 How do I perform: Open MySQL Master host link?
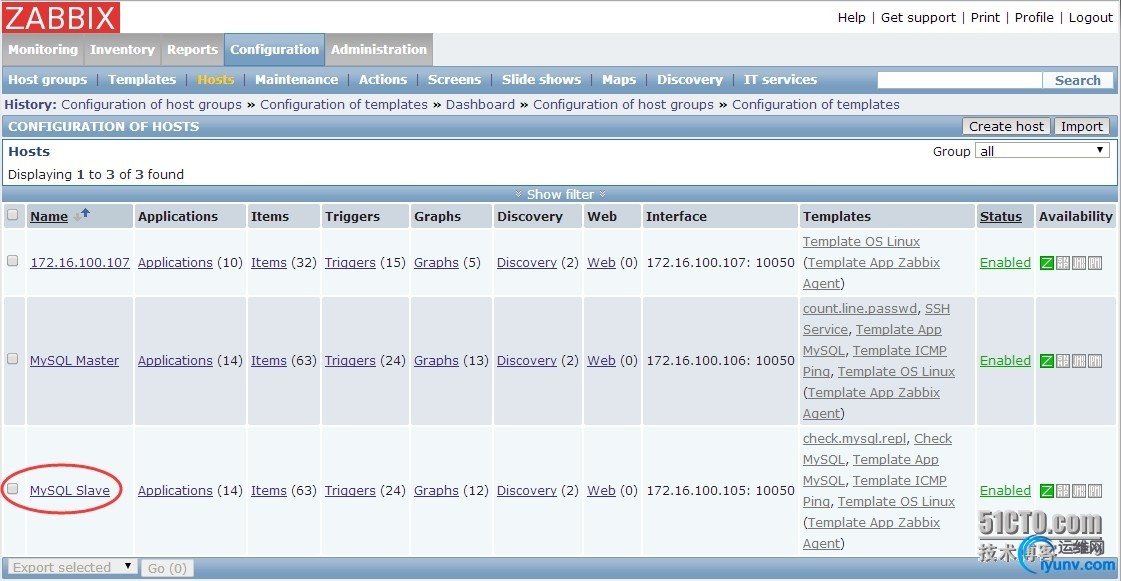(74, 361)
